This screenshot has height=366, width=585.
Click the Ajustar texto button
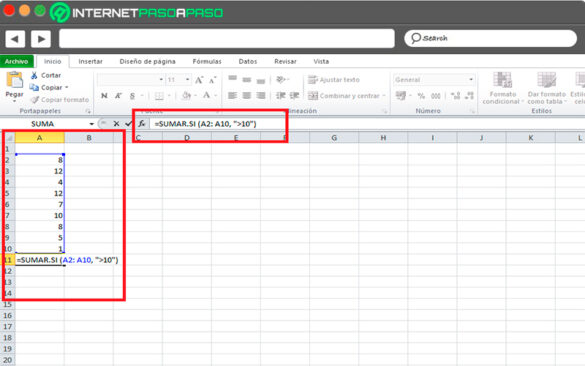(334, 80)
